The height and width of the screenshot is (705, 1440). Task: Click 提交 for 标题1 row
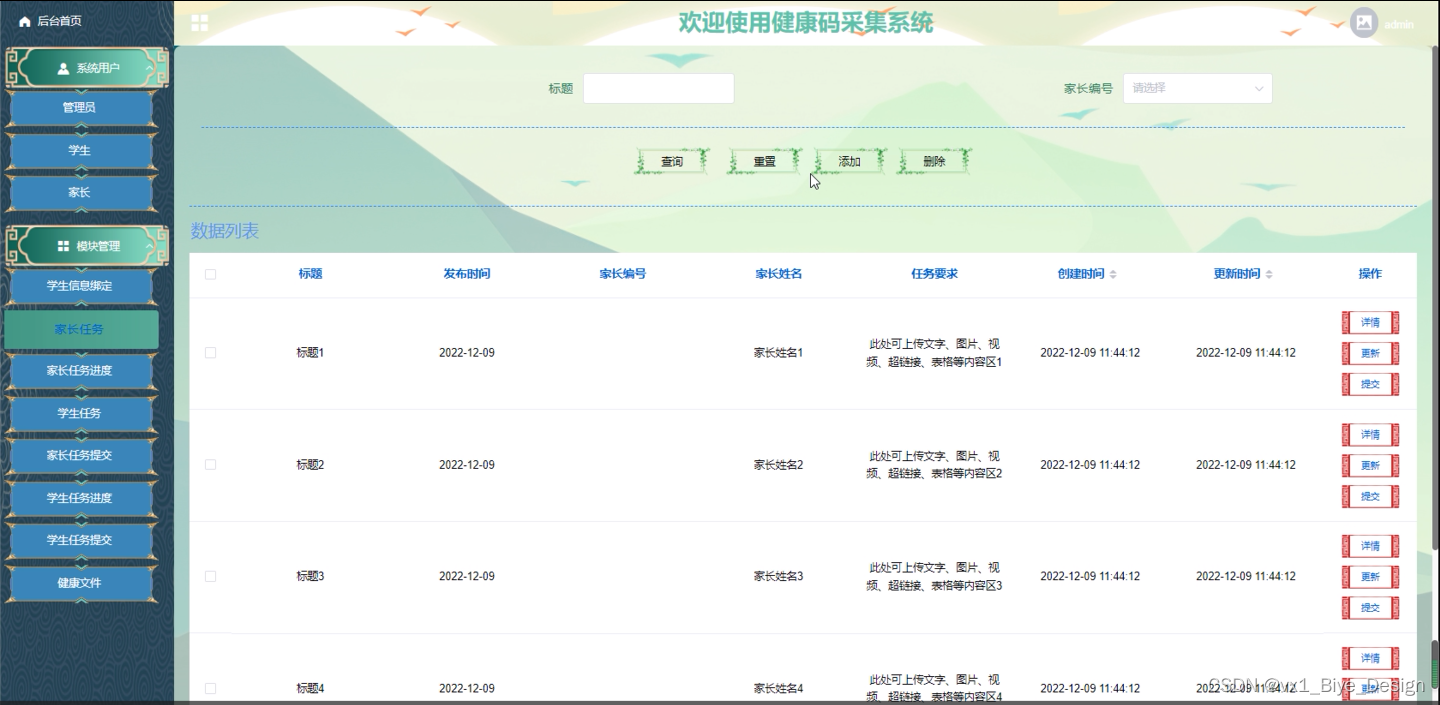click(1370, 385)
